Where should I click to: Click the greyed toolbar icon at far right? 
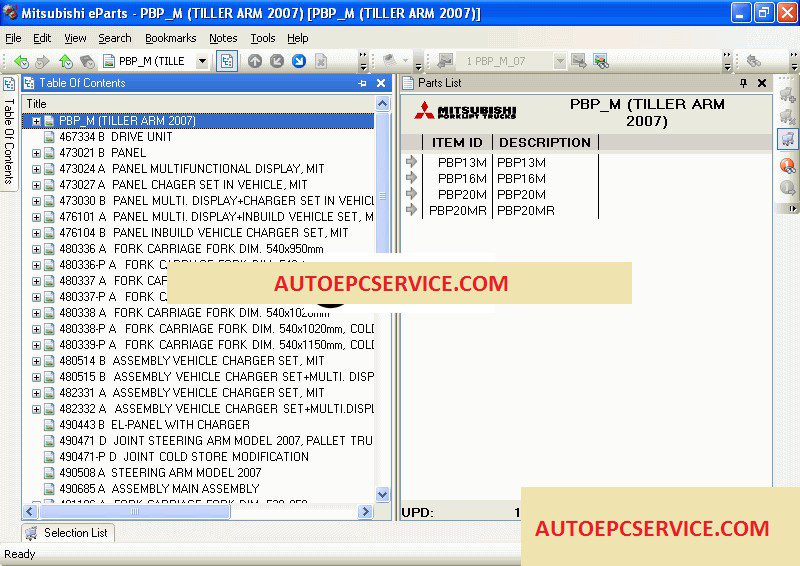(x=754, y=61)
